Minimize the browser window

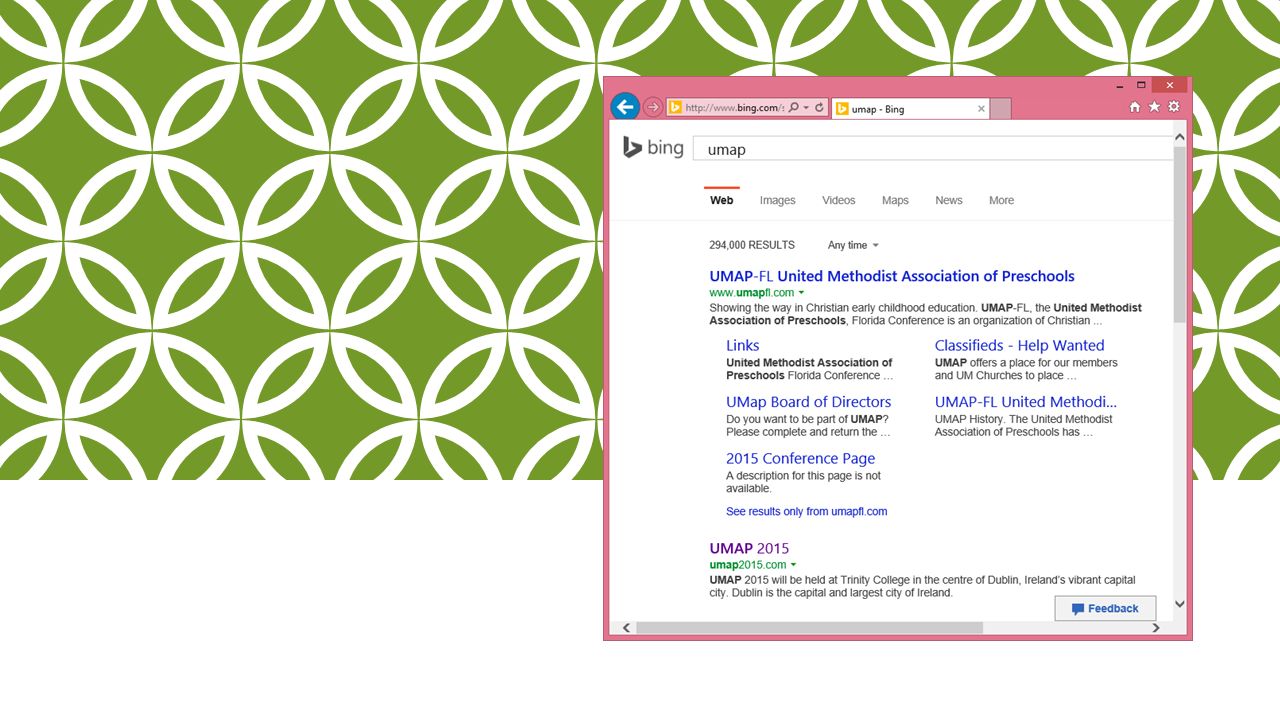1119,85
